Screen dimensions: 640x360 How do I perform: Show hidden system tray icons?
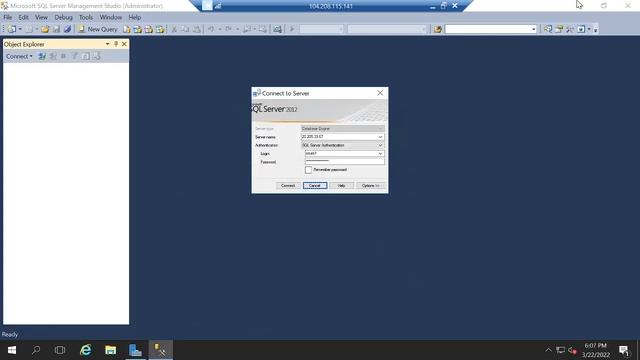coord(548,350)
